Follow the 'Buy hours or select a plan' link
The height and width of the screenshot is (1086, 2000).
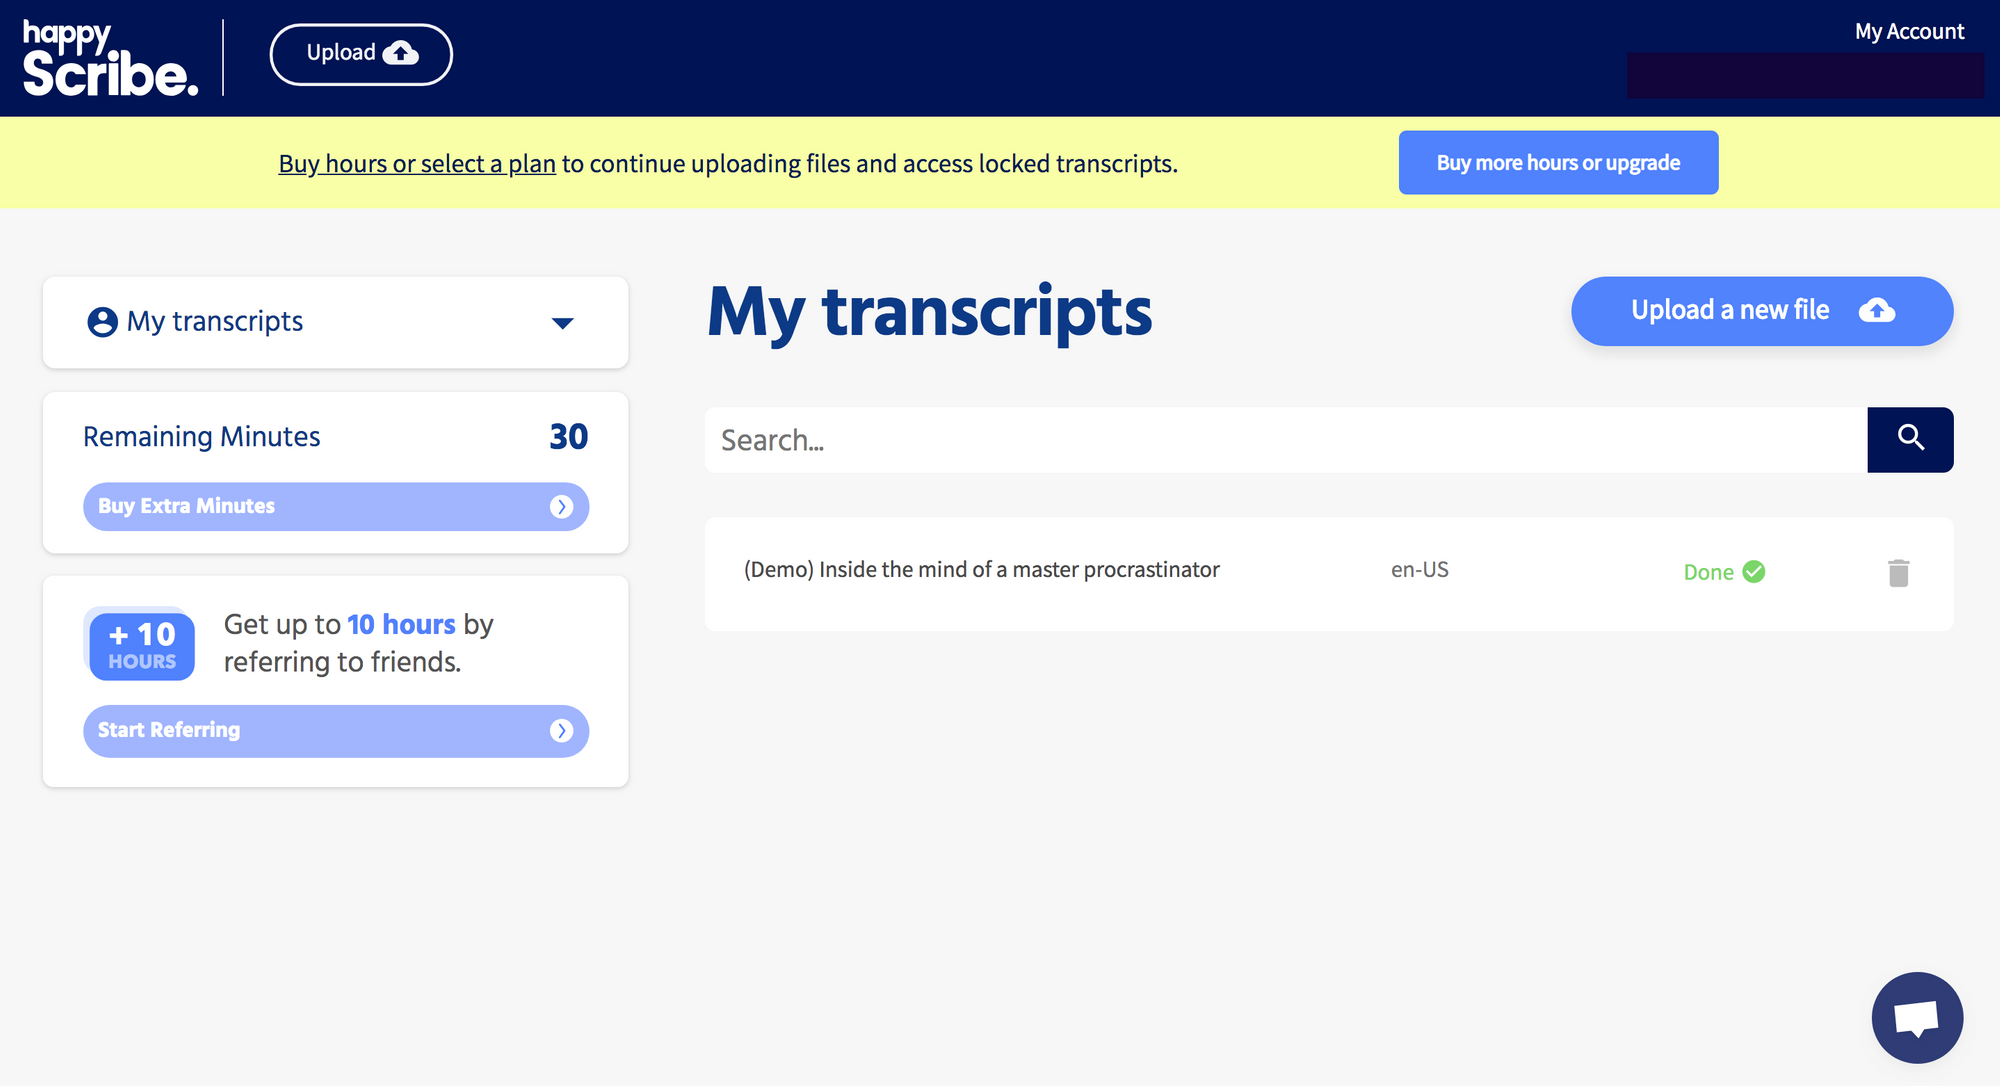tap(417, 163)
